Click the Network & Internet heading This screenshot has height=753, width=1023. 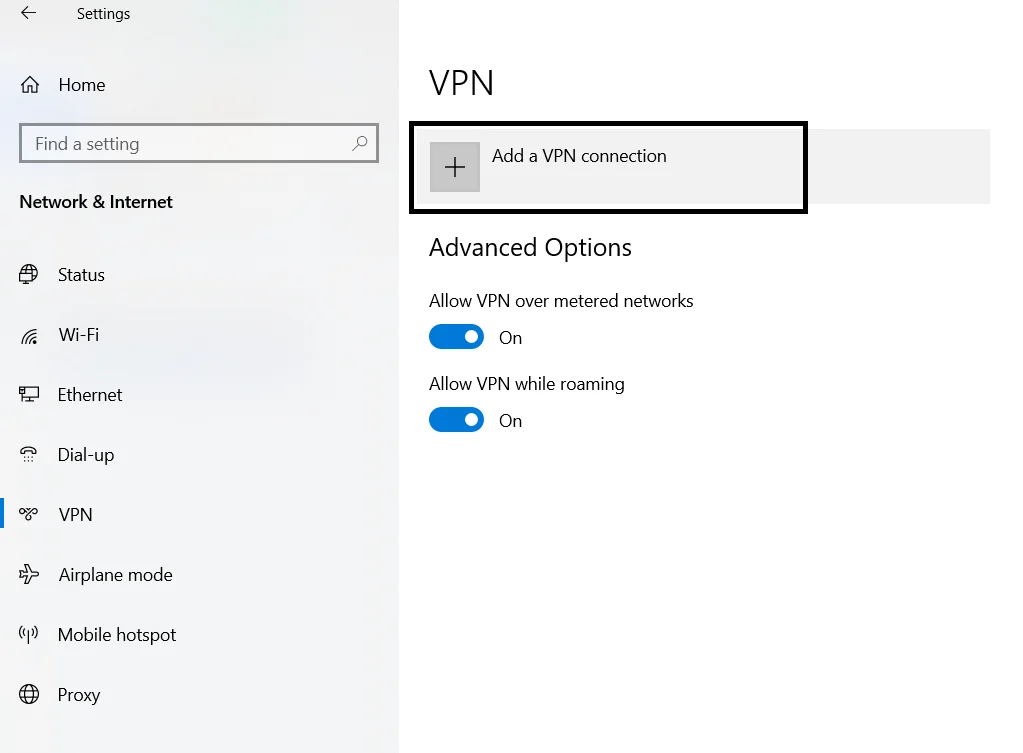tap(95, 201)
